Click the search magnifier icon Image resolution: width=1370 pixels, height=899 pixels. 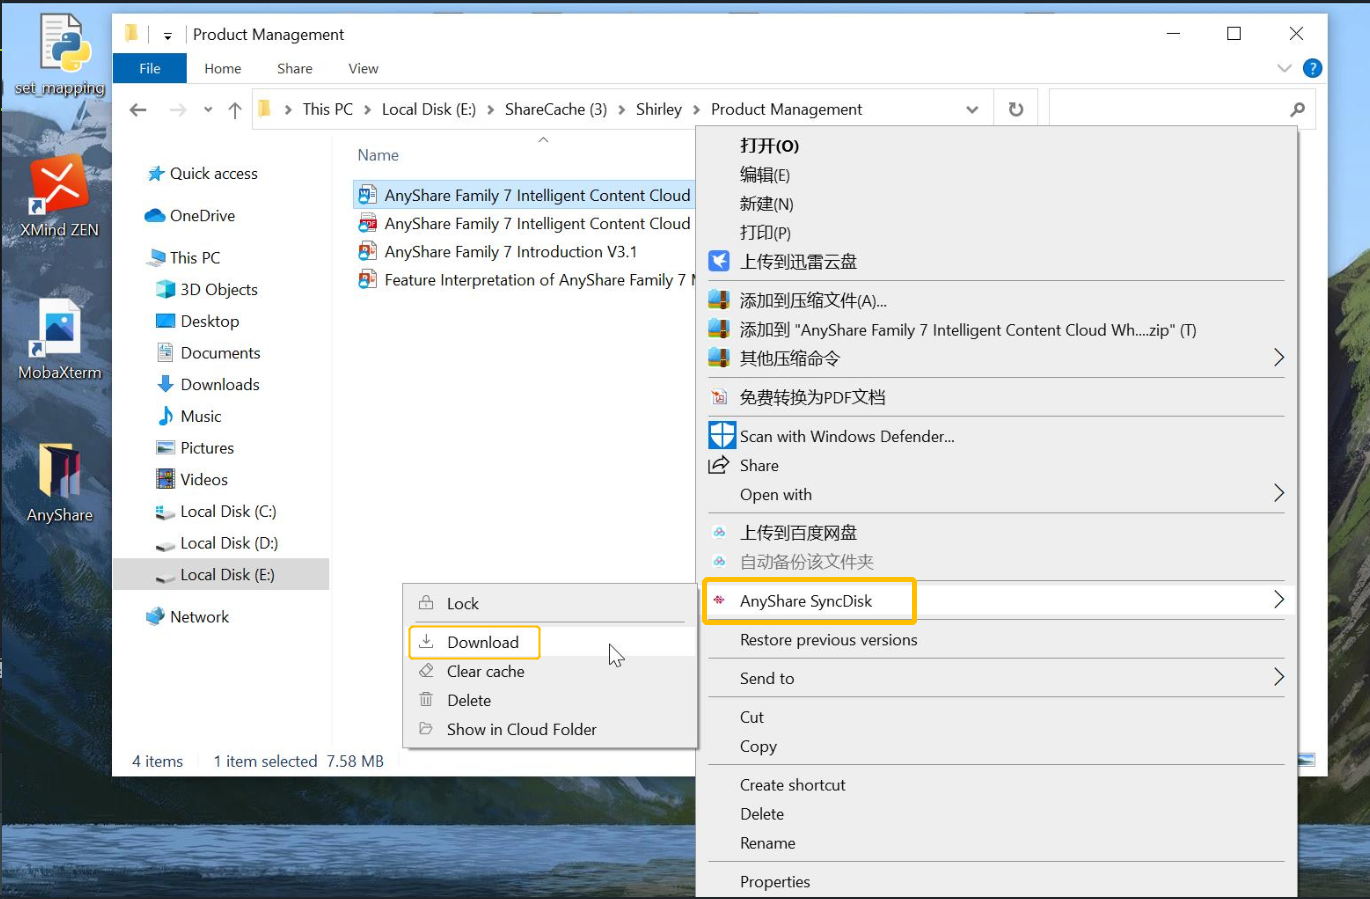pyautogui.click(x=1297, y=109)
